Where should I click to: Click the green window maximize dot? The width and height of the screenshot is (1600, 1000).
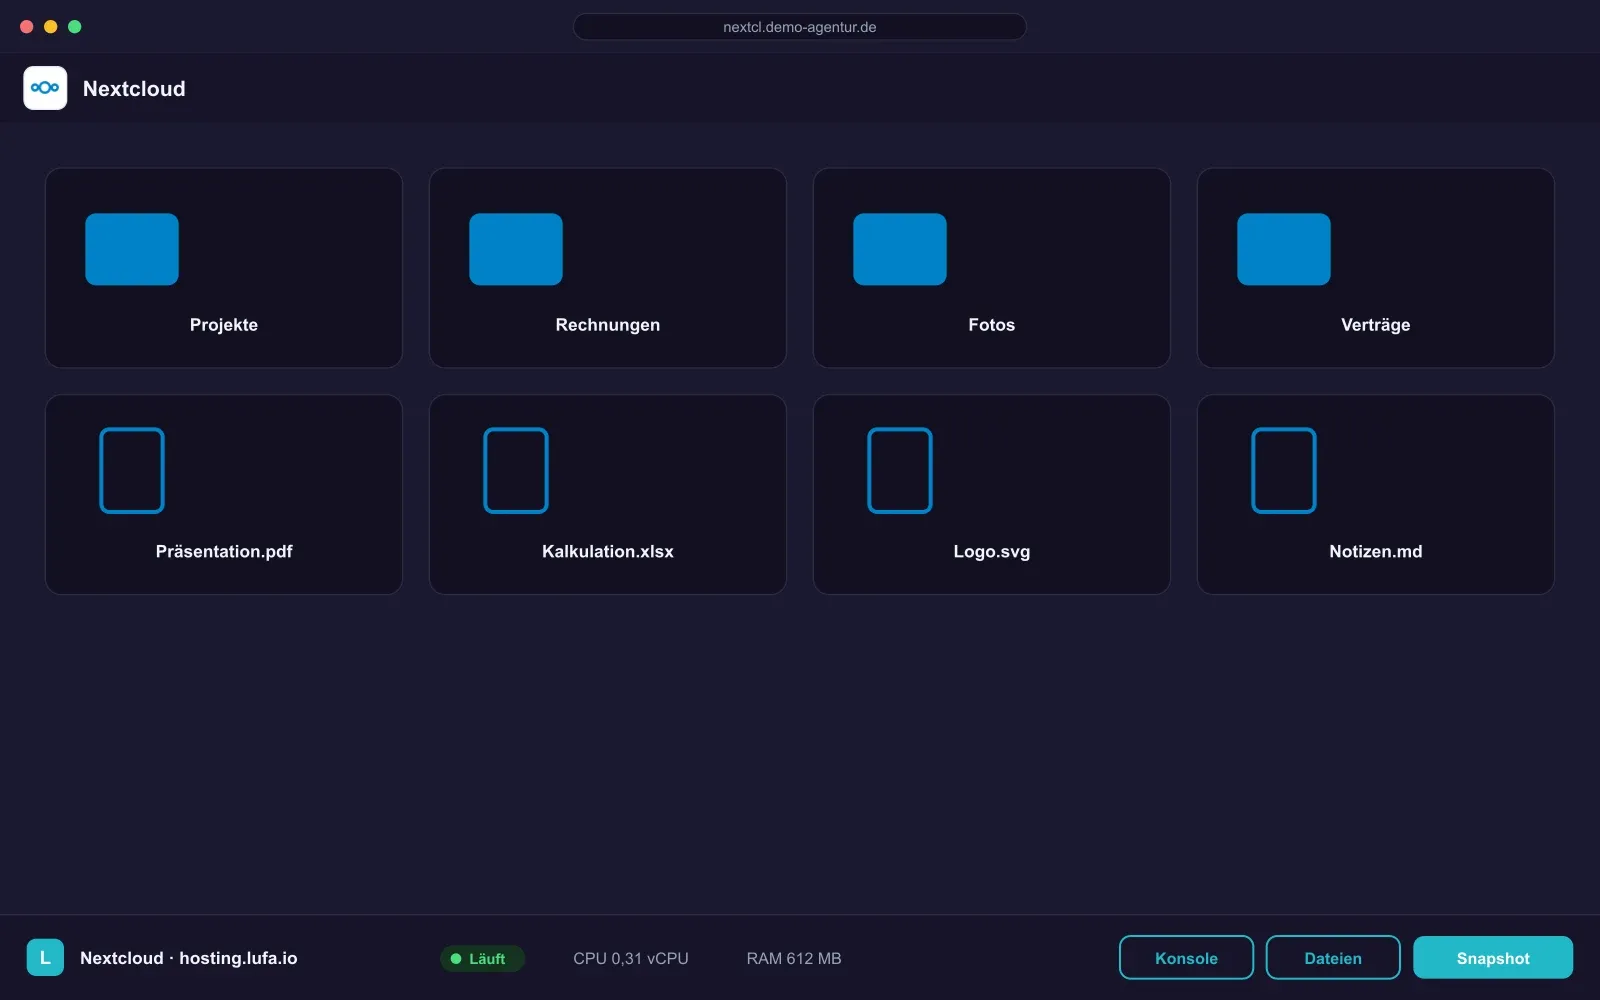[x=75, y=27]
